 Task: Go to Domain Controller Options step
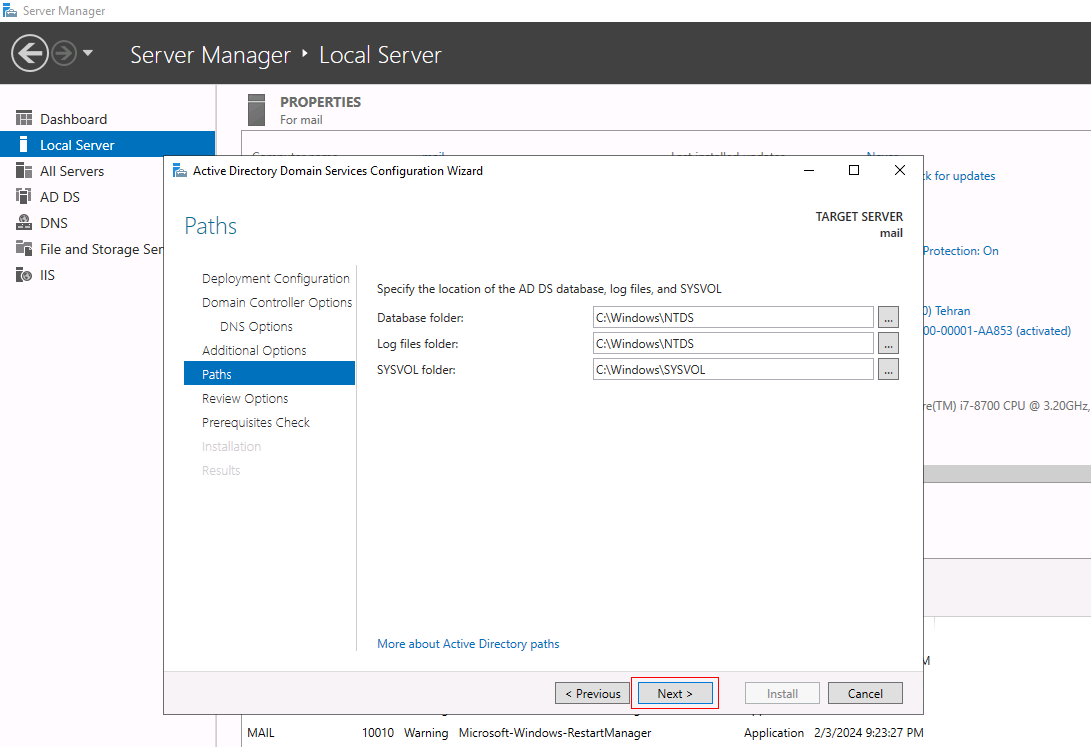(277, 303)
